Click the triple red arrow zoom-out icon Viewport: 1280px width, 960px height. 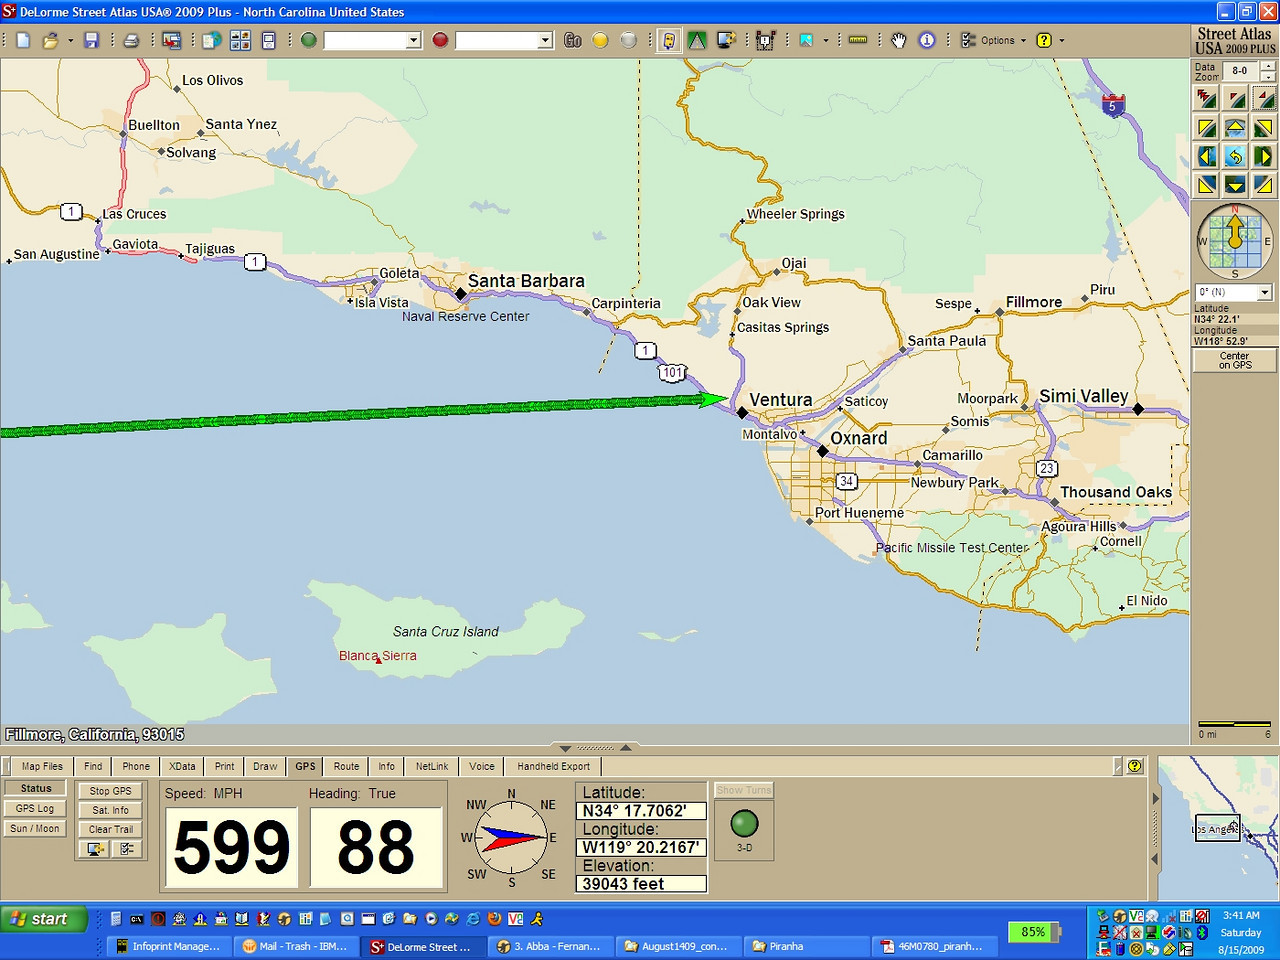[1207, 98]
